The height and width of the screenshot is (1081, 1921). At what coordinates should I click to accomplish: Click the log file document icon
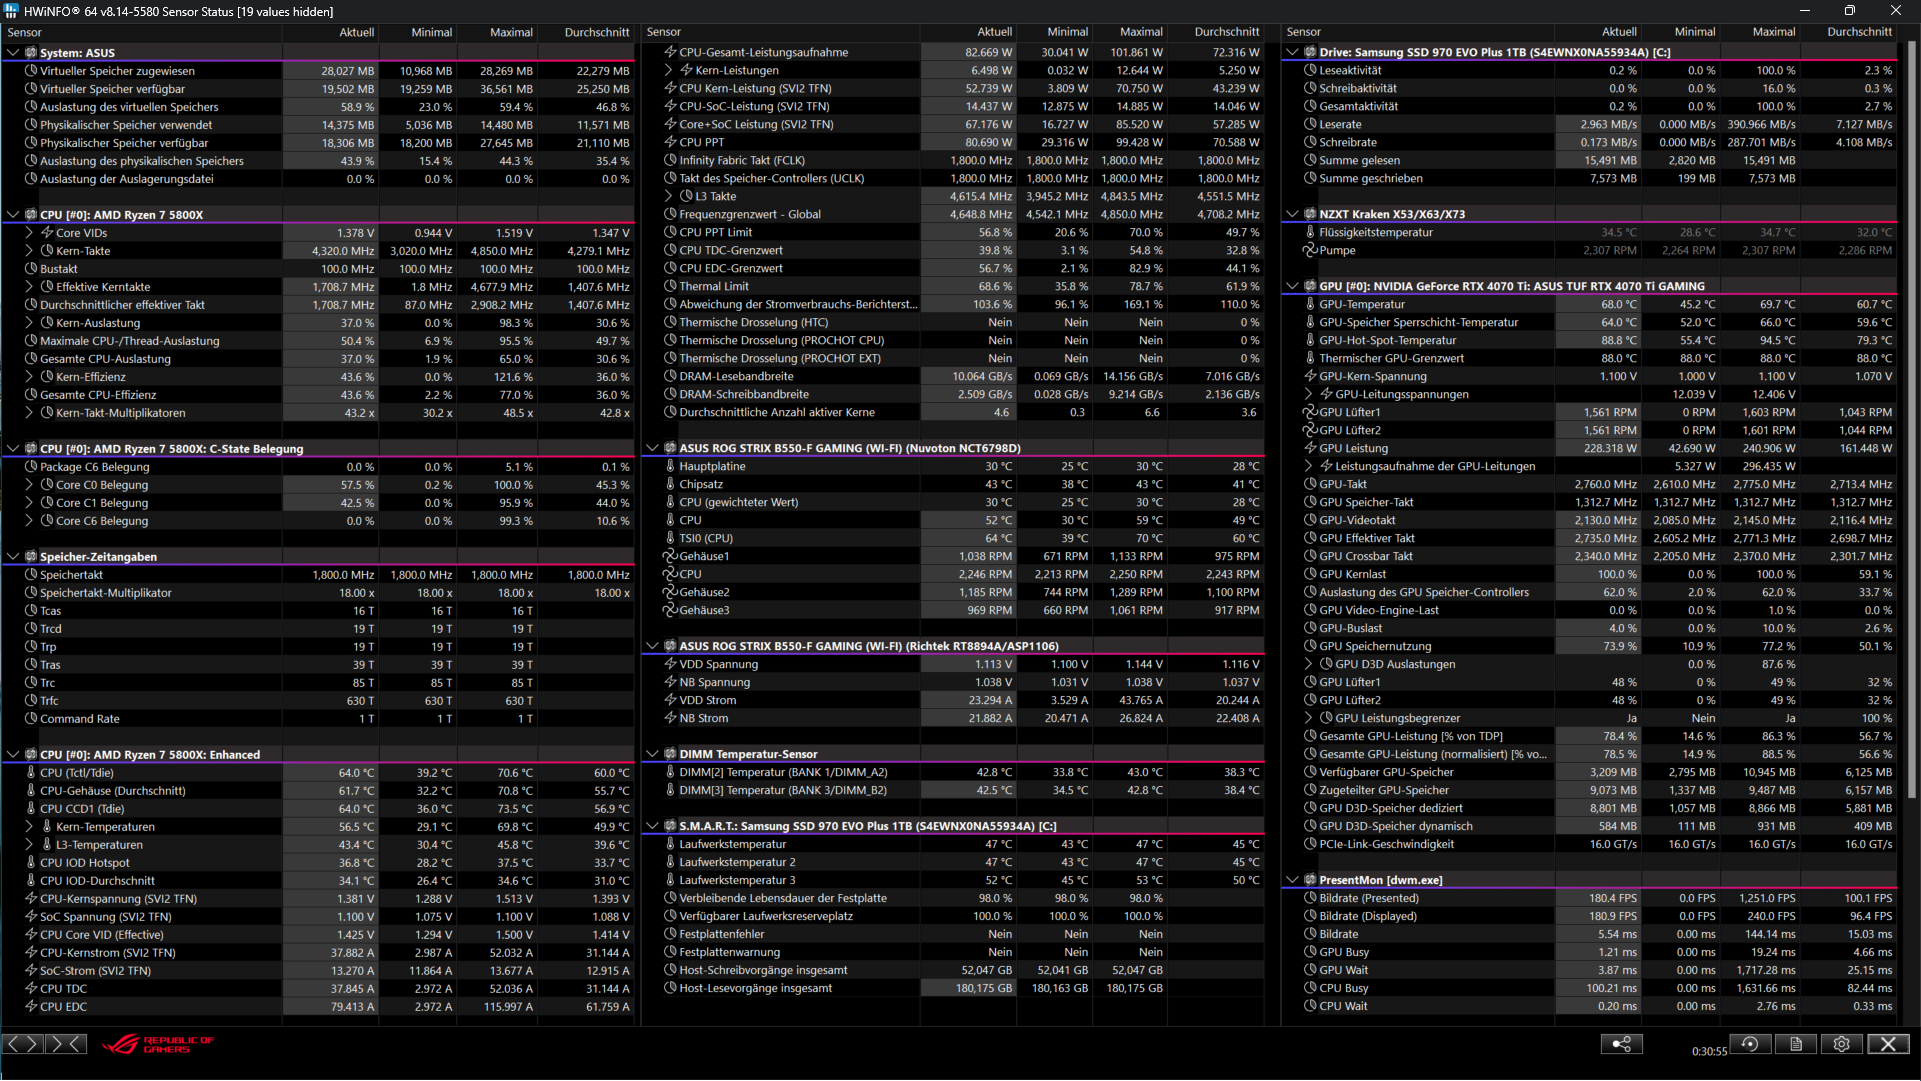point(1796,1044)
